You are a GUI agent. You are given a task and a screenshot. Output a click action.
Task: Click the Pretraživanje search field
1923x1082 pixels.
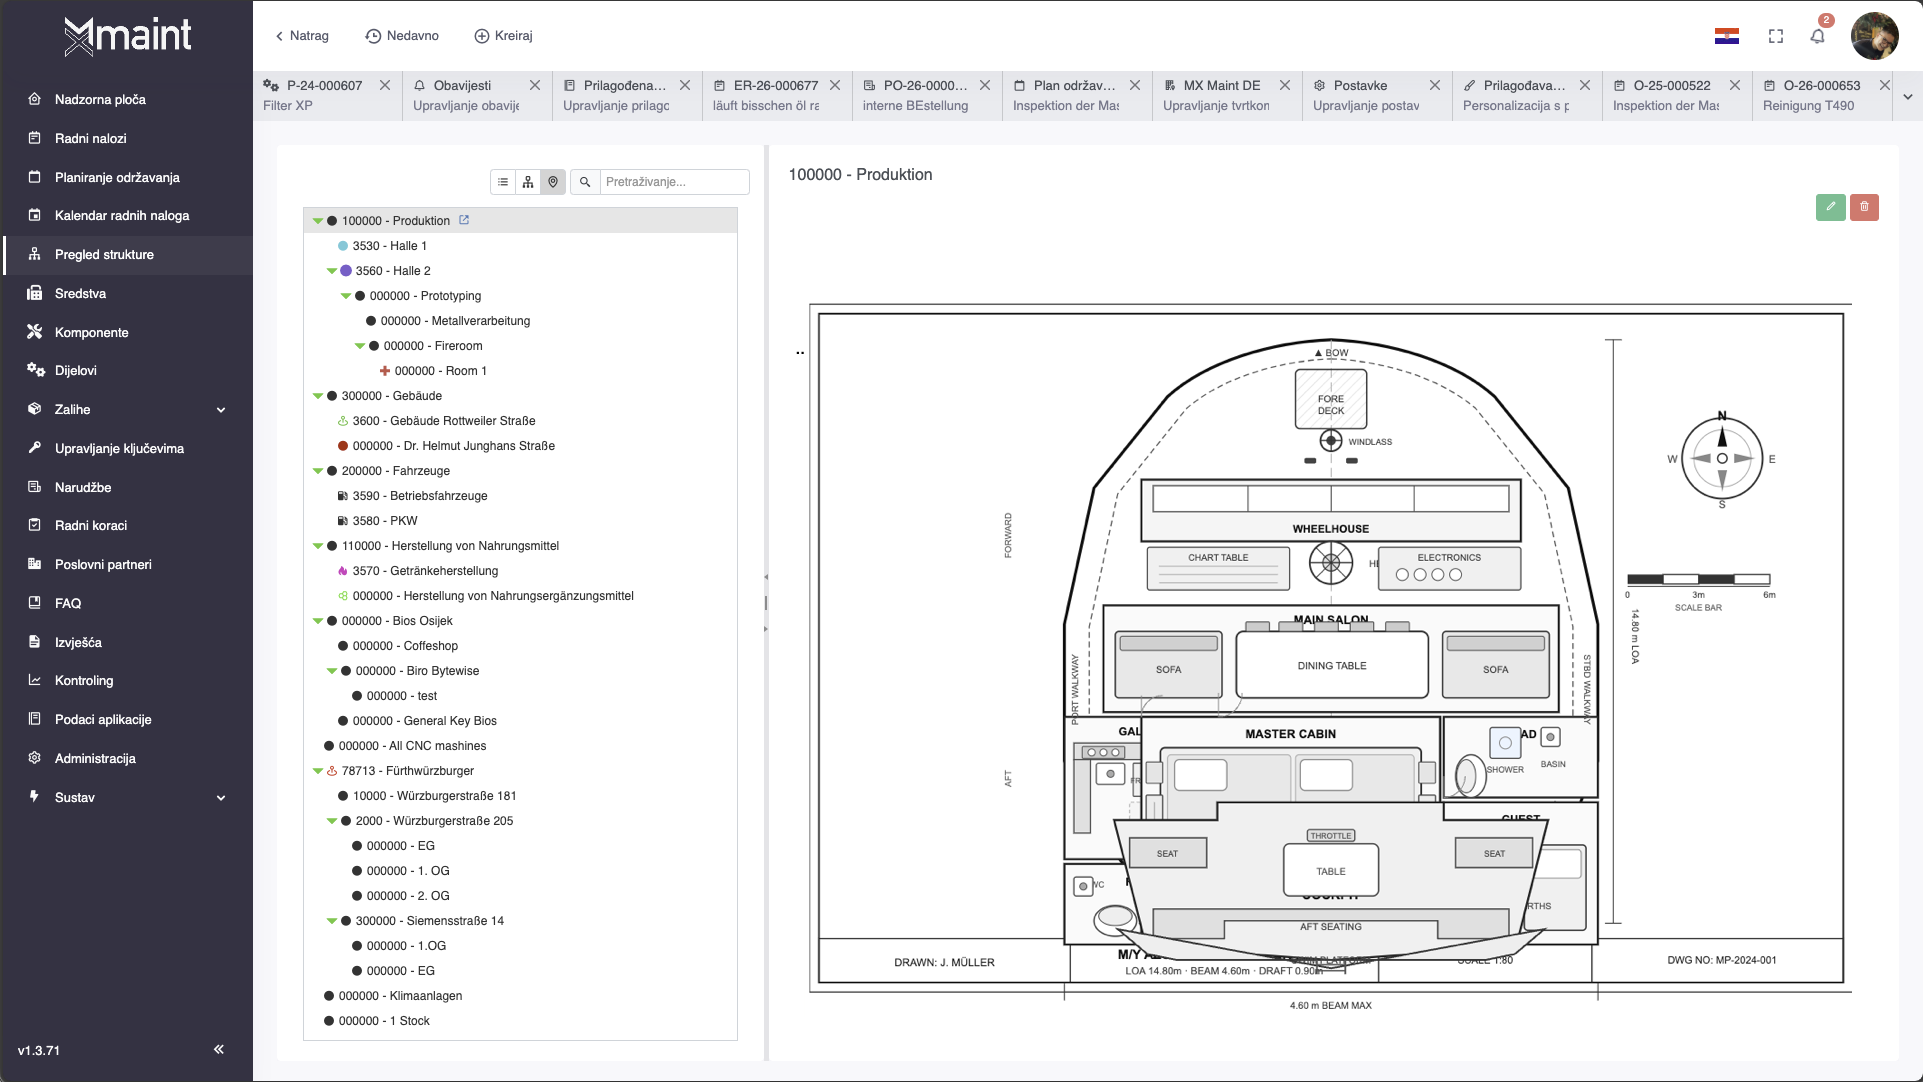pos(672,182)
